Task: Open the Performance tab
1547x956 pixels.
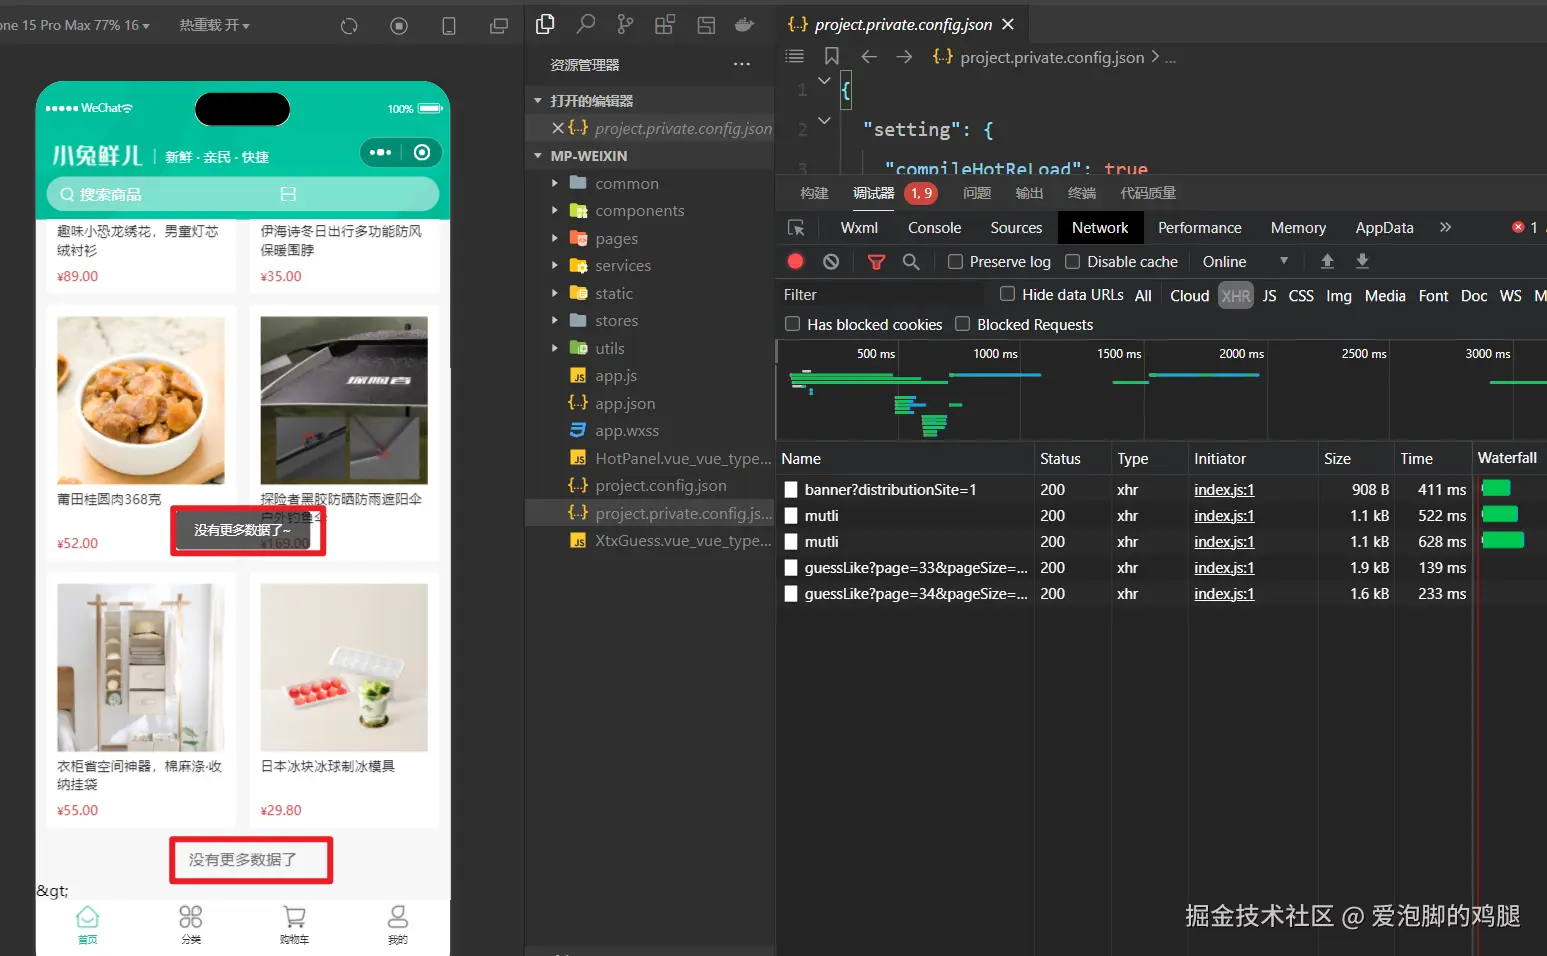Action: [1199, 228]
